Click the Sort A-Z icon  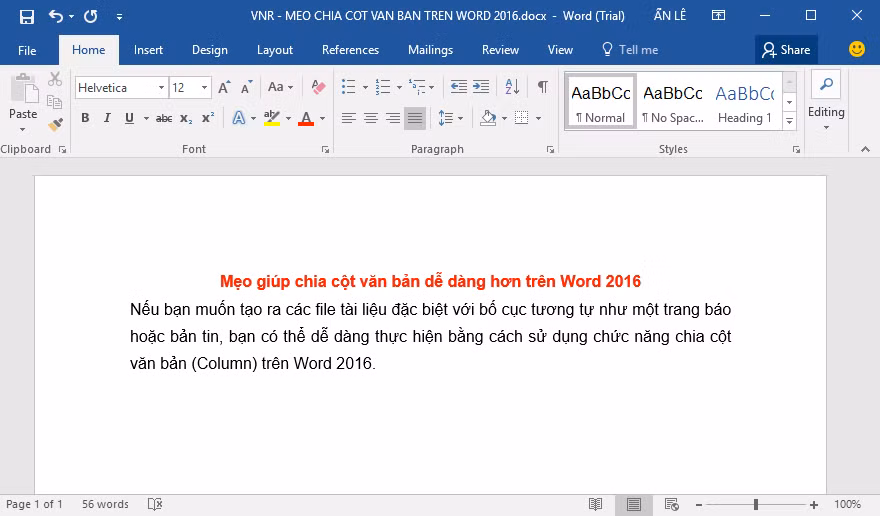point(511,88)
